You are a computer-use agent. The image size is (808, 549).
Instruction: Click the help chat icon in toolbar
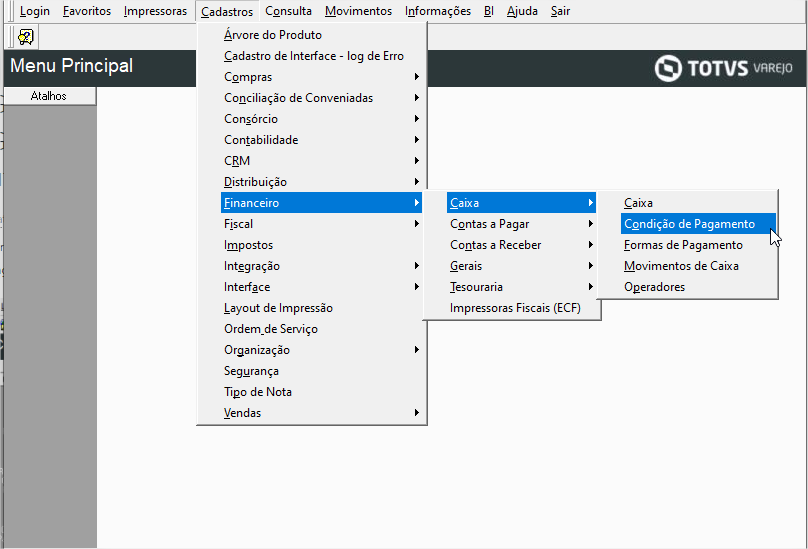pyautogui.click(x=26, y=37)
